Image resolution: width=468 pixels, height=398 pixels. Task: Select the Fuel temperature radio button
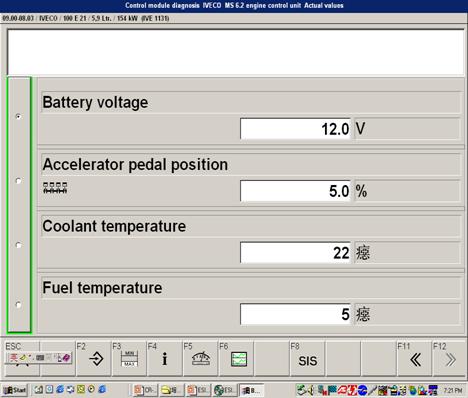point(19,305)
